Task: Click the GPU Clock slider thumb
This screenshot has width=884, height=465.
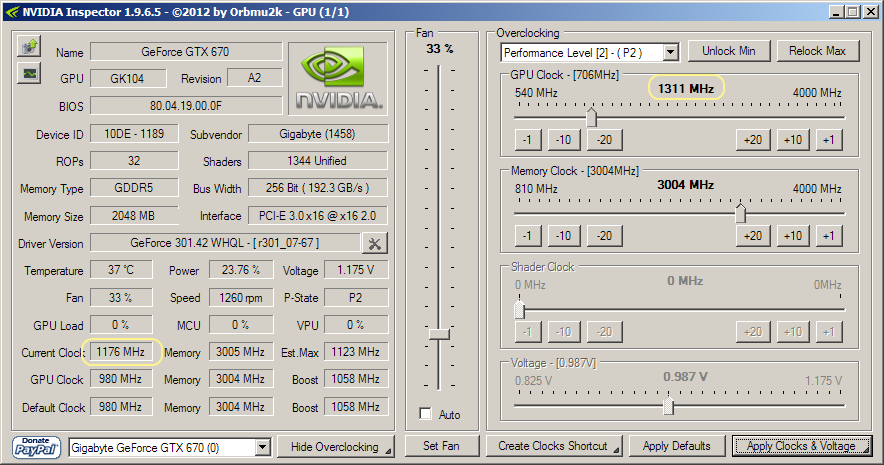Action: click(x=591, y=117)
